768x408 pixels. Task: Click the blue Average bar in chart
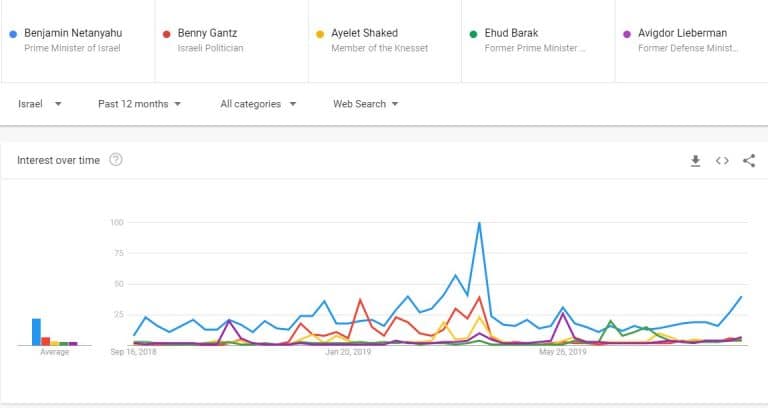tap(36, 332)
